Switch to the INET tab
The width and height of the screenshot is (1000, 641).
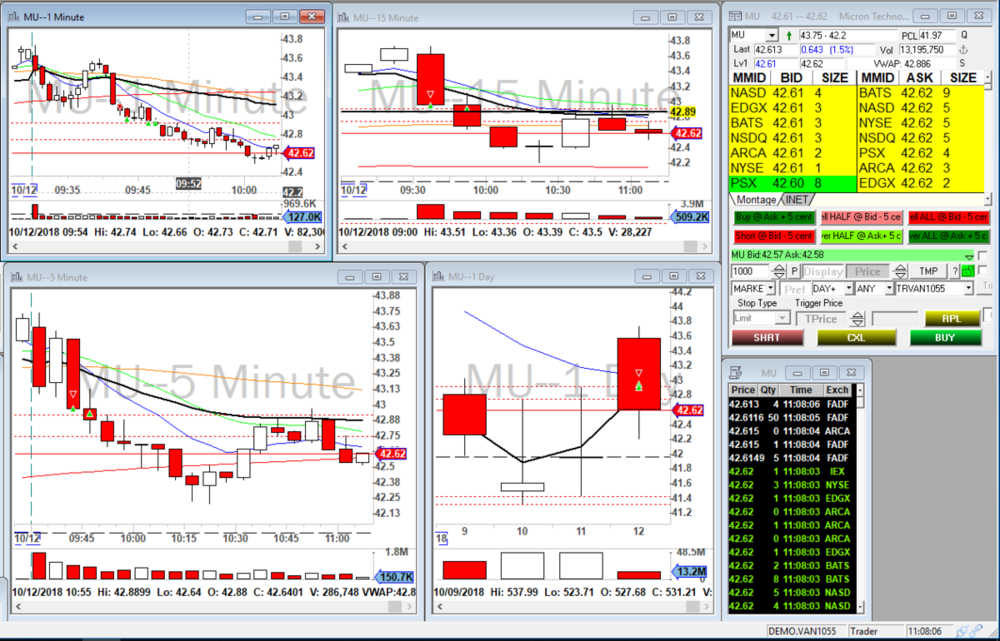[799, 198]
